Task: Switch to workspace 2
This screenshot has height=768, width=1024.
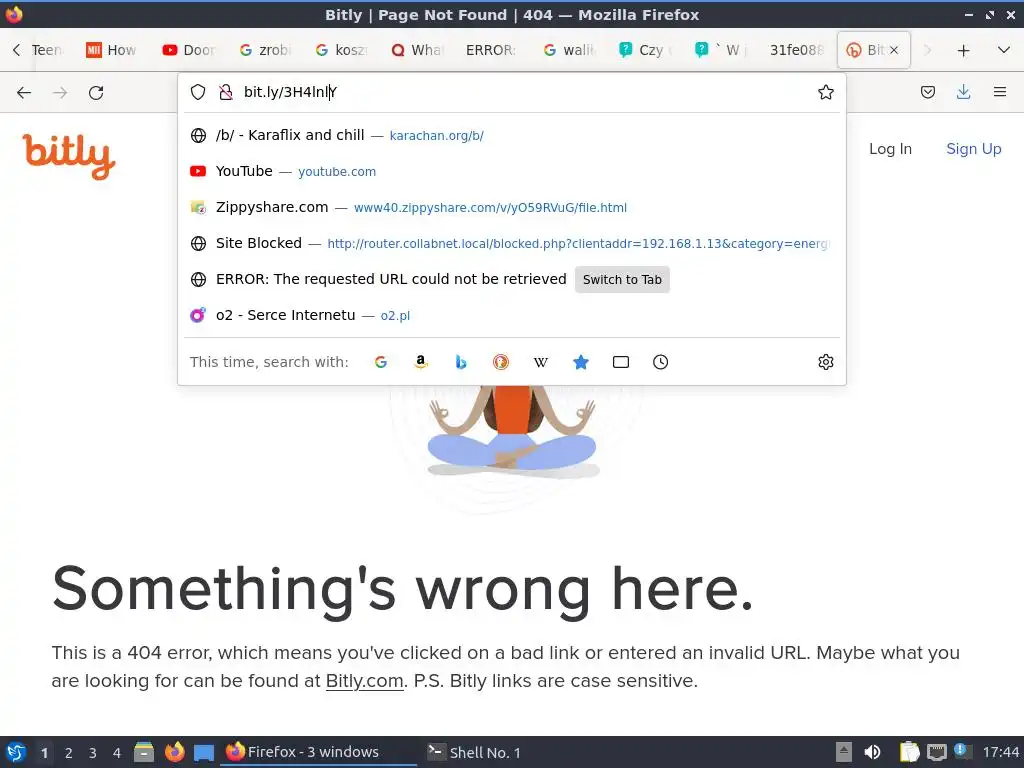Action: pos(69,753)
